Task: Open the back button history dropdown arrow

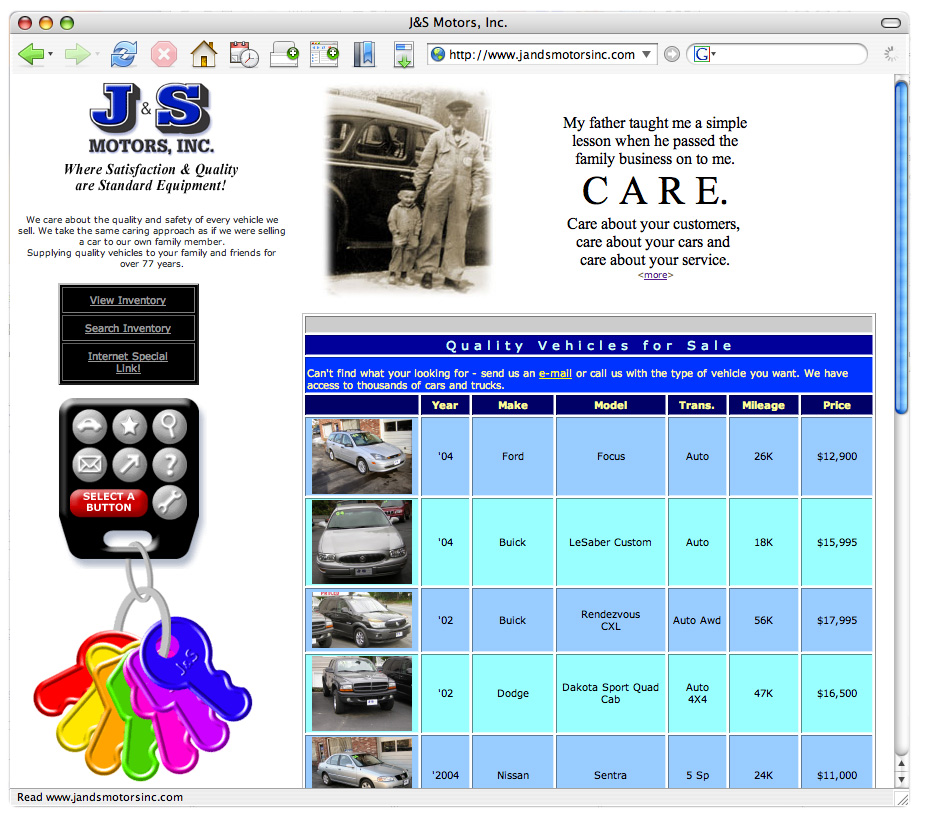Action: [51, 55]
